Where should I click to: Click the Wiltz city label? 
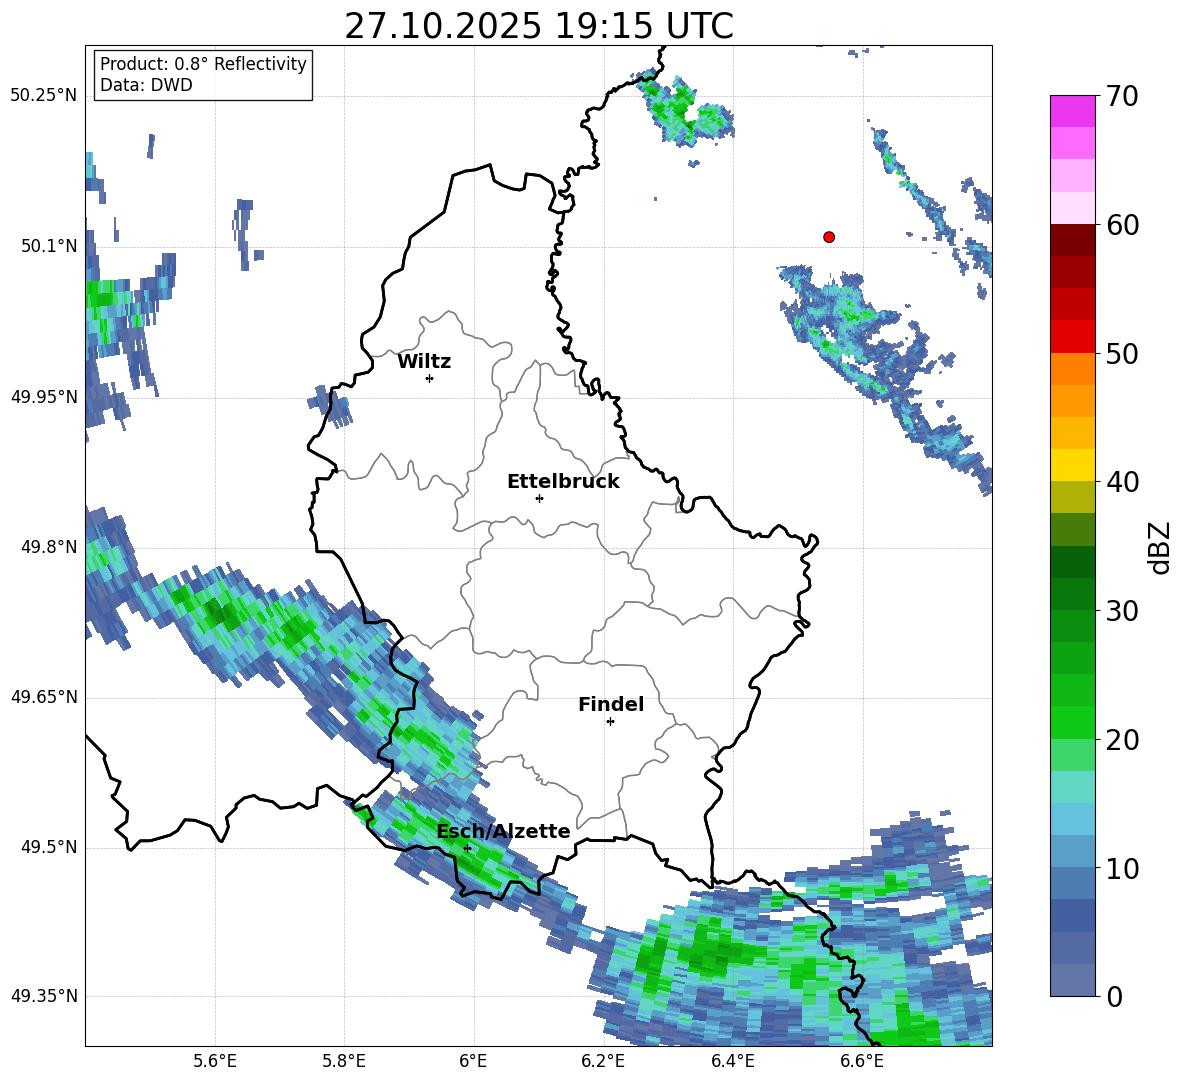pyautogui.click(x=424, y=362)
